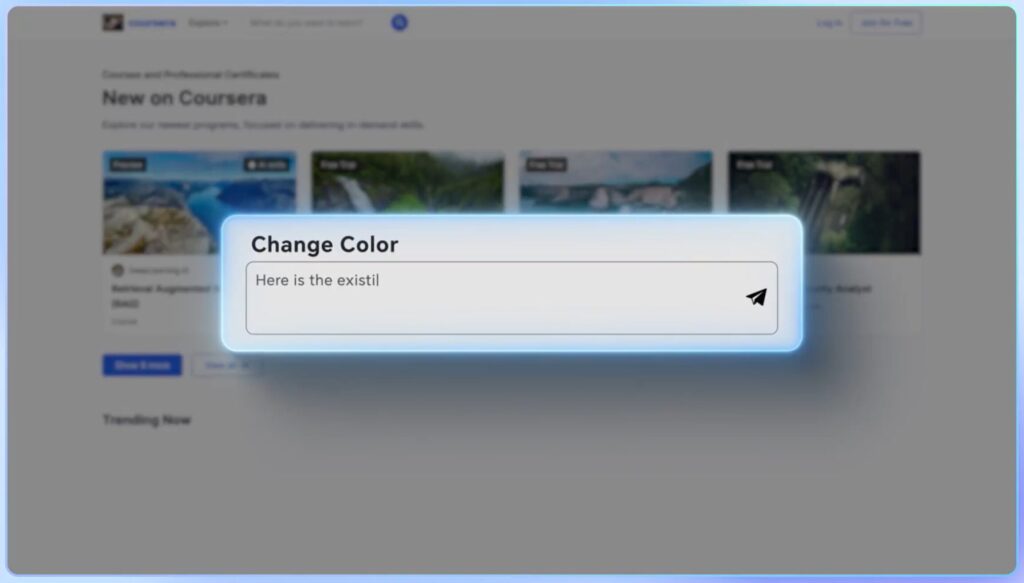The width and height of the screenshot is (1024, 583).
Task: Click Free Trial badge on the fourth card
Action: point(753,165)
